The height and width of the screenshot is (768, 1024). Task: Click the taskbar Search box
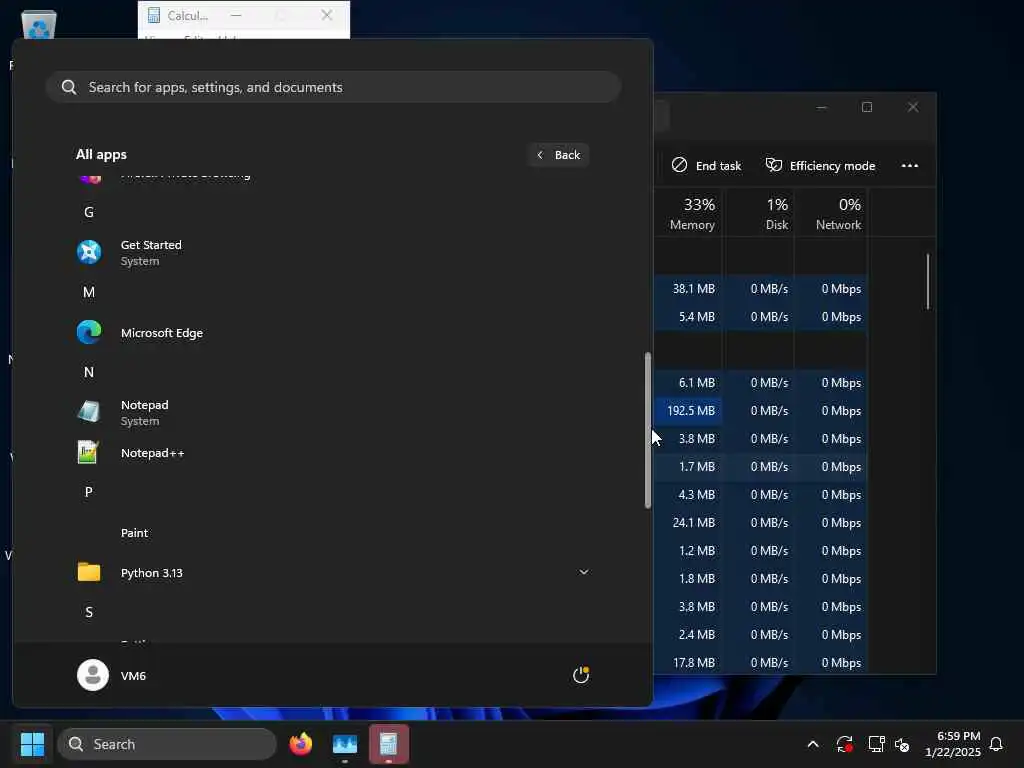click(x=167, y=744)
